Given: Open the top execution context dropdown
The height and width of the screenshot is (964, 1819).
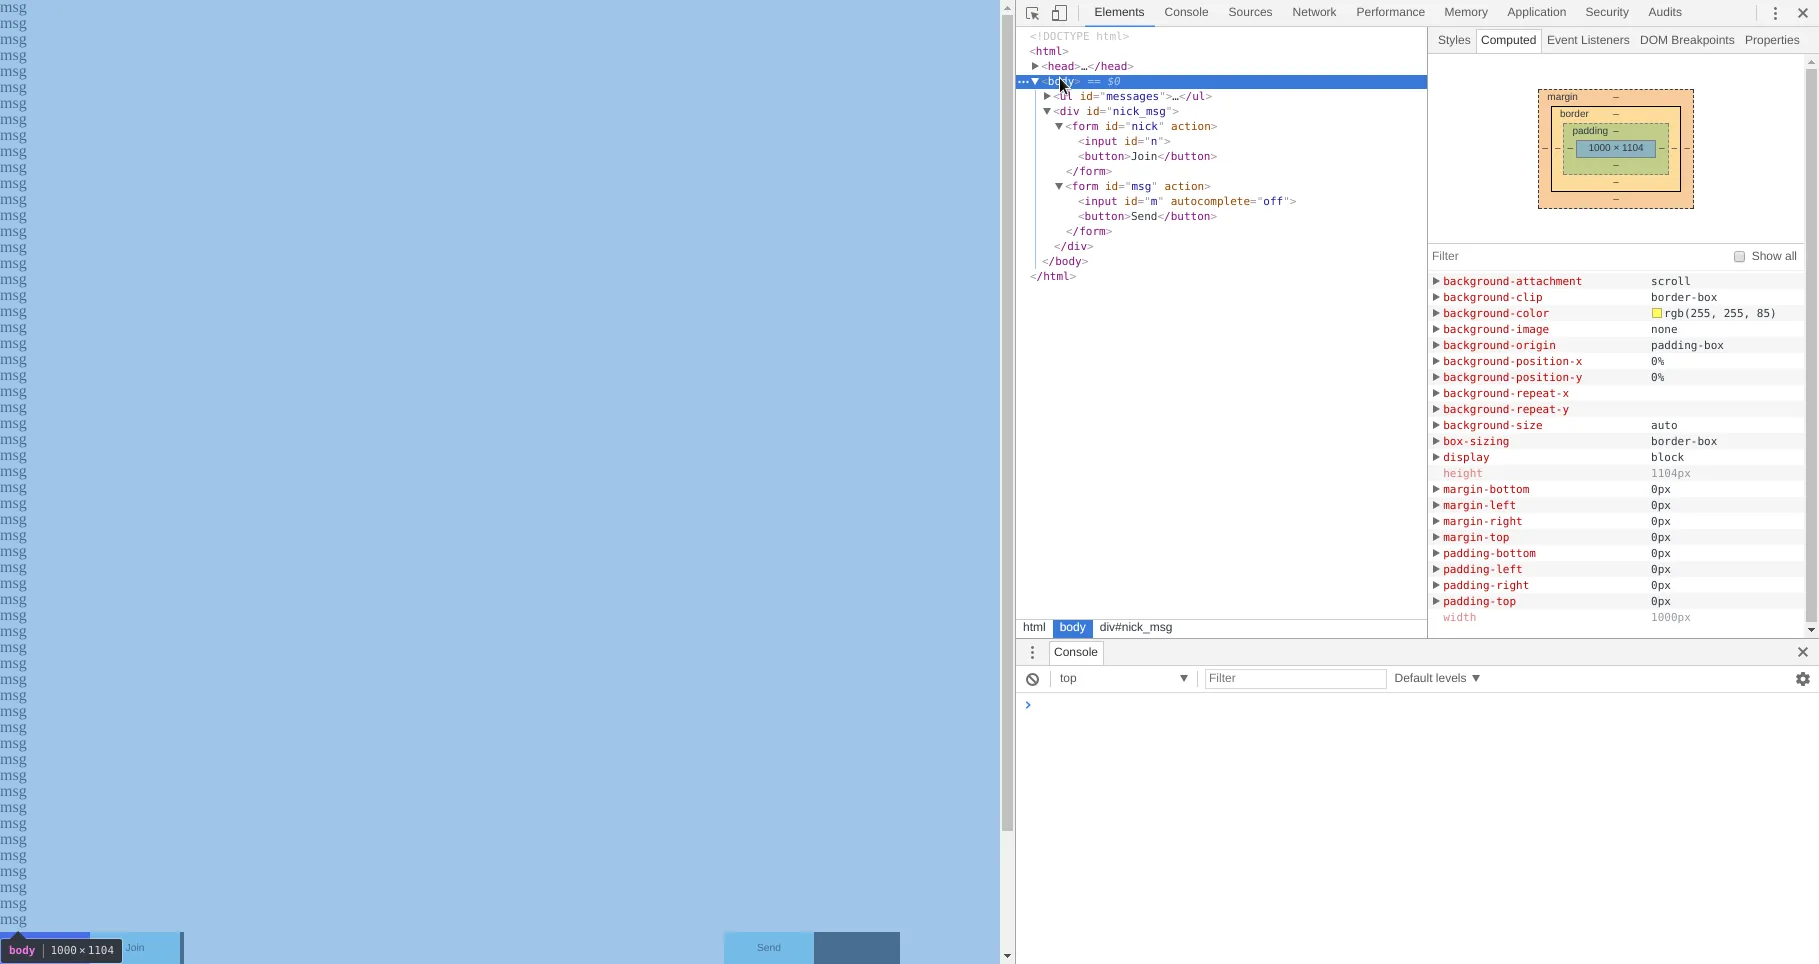Looking at the screenshot, I should click(1124, 678).
